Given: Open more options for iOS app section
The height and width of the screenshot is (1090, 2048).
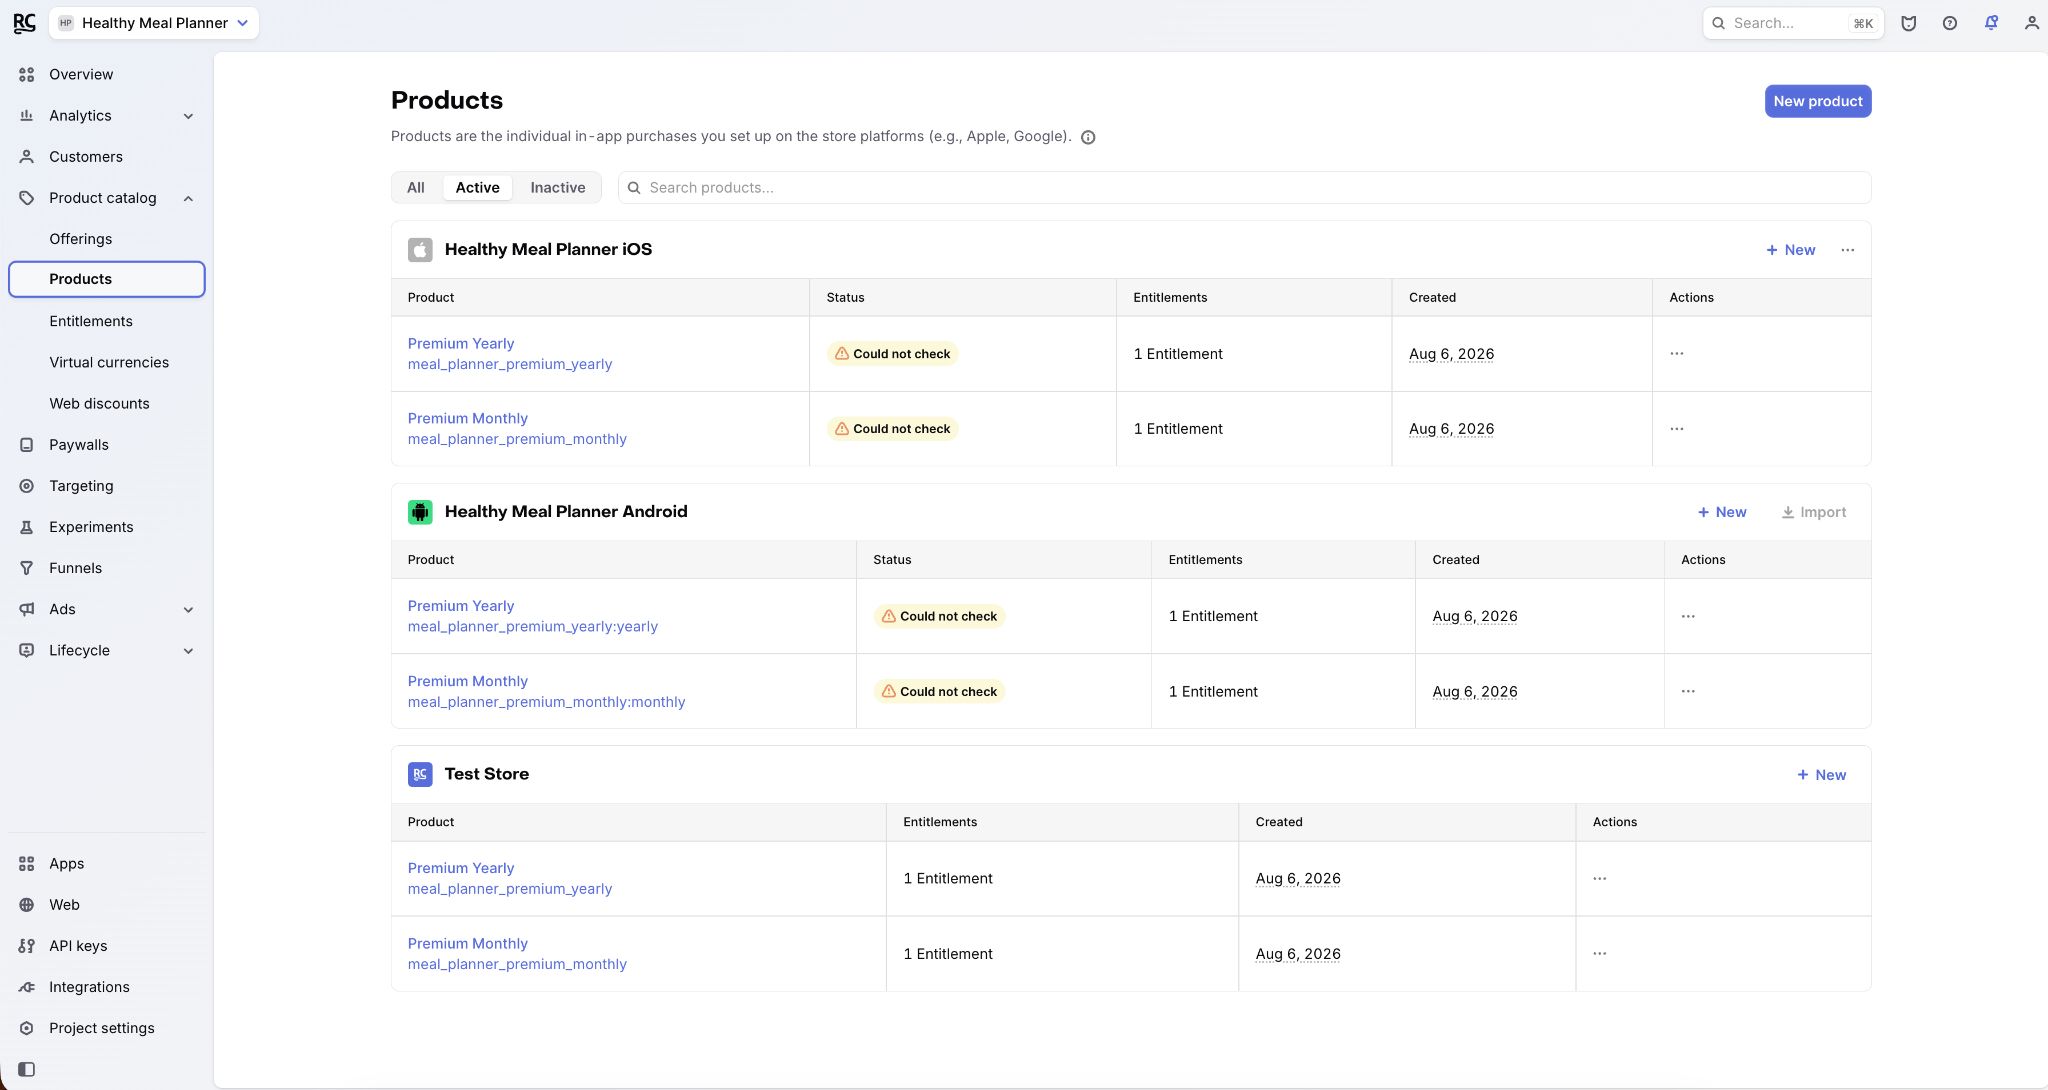Looking at the screenshot, I should pyautogui.click(x=1847, y=250).
